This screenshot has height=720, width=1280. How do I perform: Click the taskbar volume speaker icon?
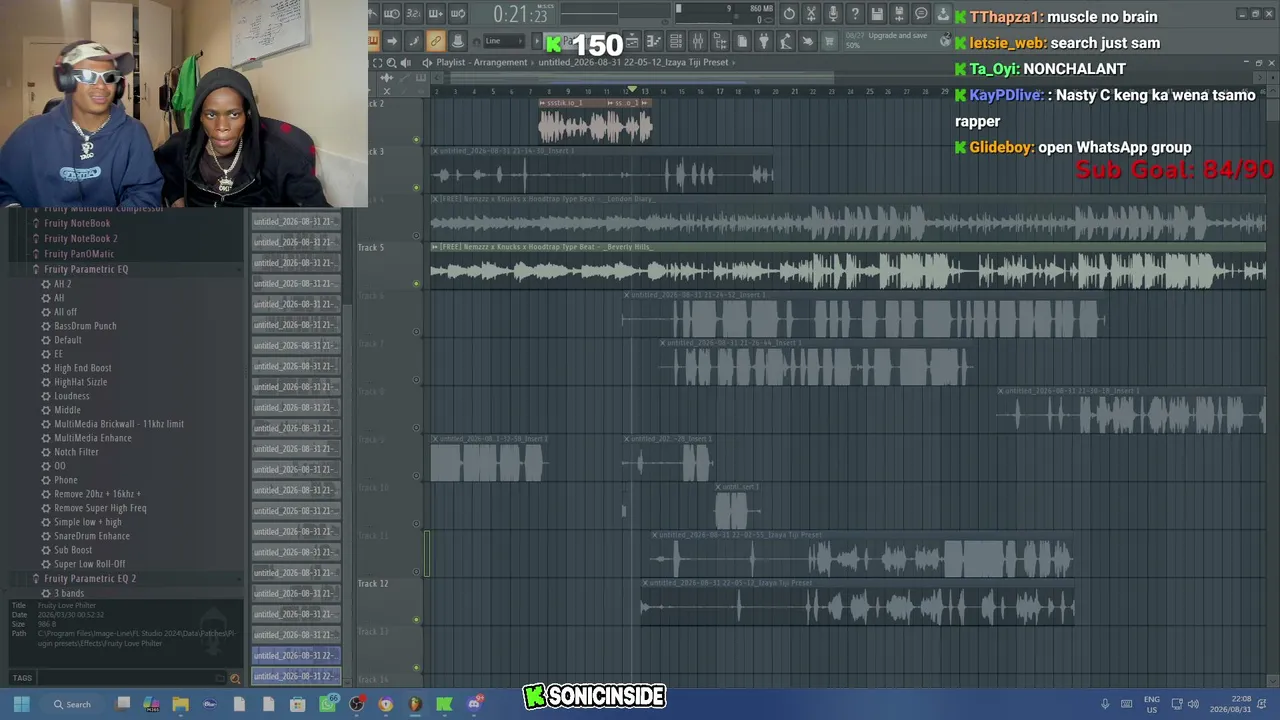point(1192,704)
